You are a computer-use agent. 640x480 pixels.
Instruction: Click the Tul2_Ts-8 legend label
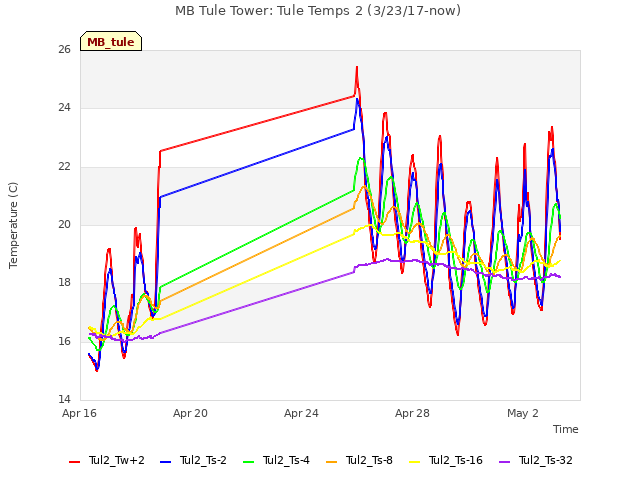click(369, 460)
